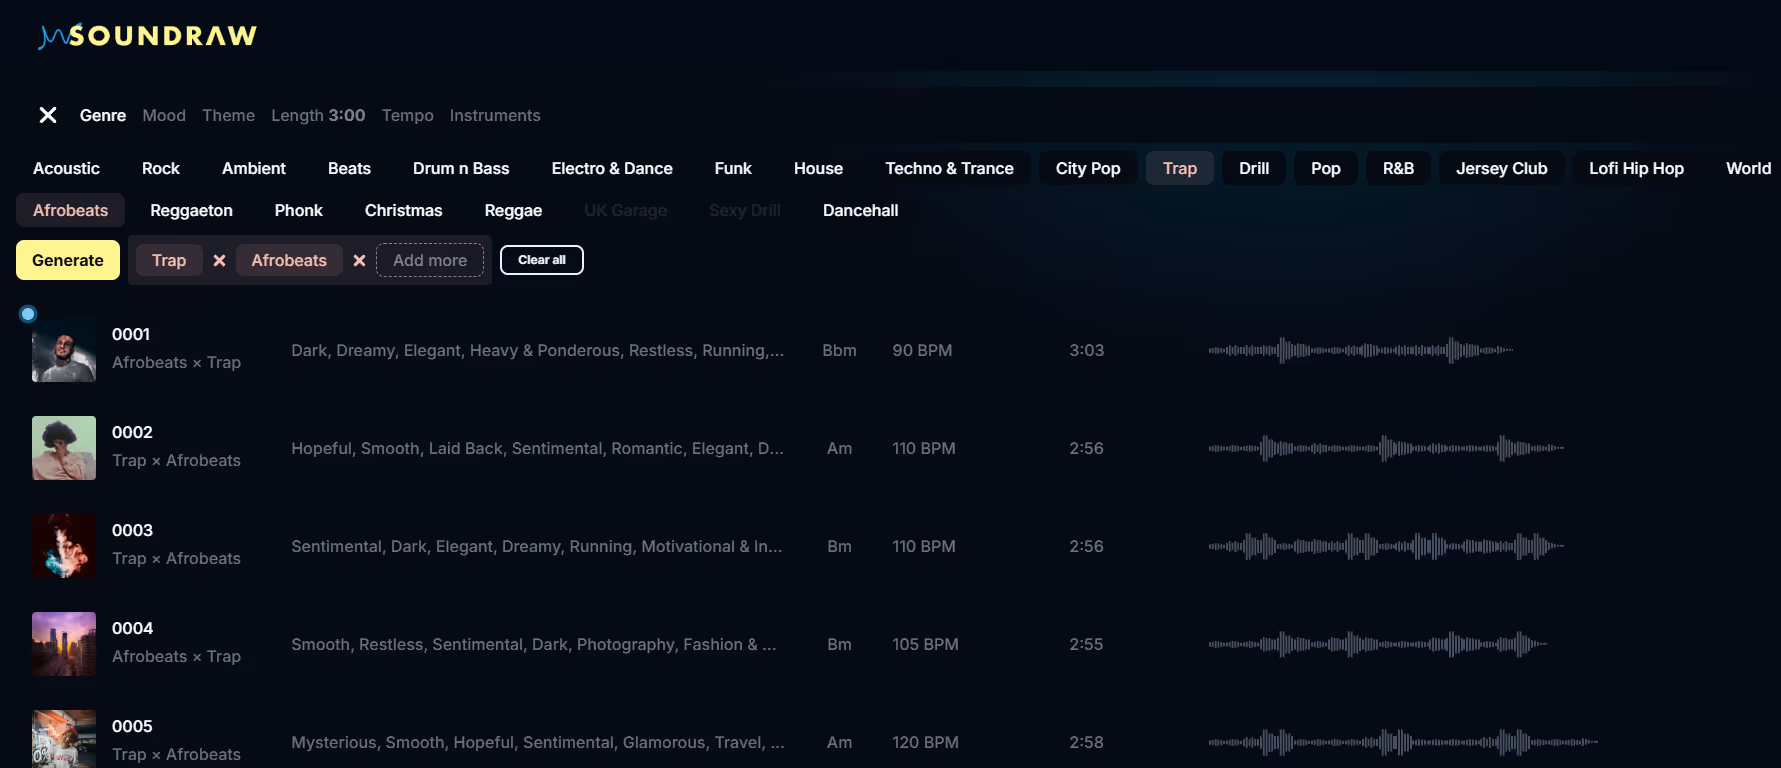
Task: Click the 105 BPM value
Action: (925, 644)
